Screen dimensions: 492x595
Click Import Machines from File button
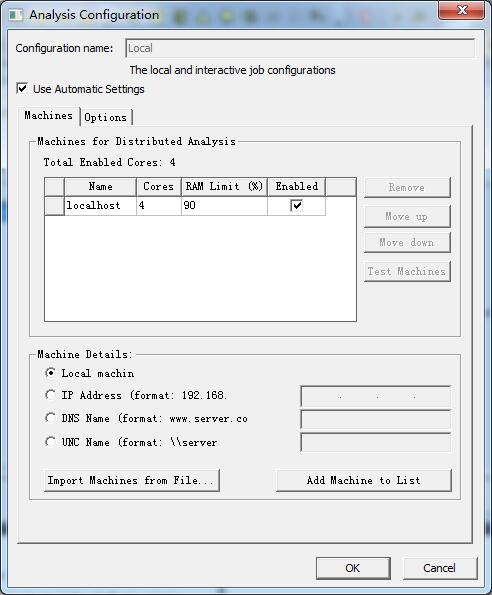132,480
